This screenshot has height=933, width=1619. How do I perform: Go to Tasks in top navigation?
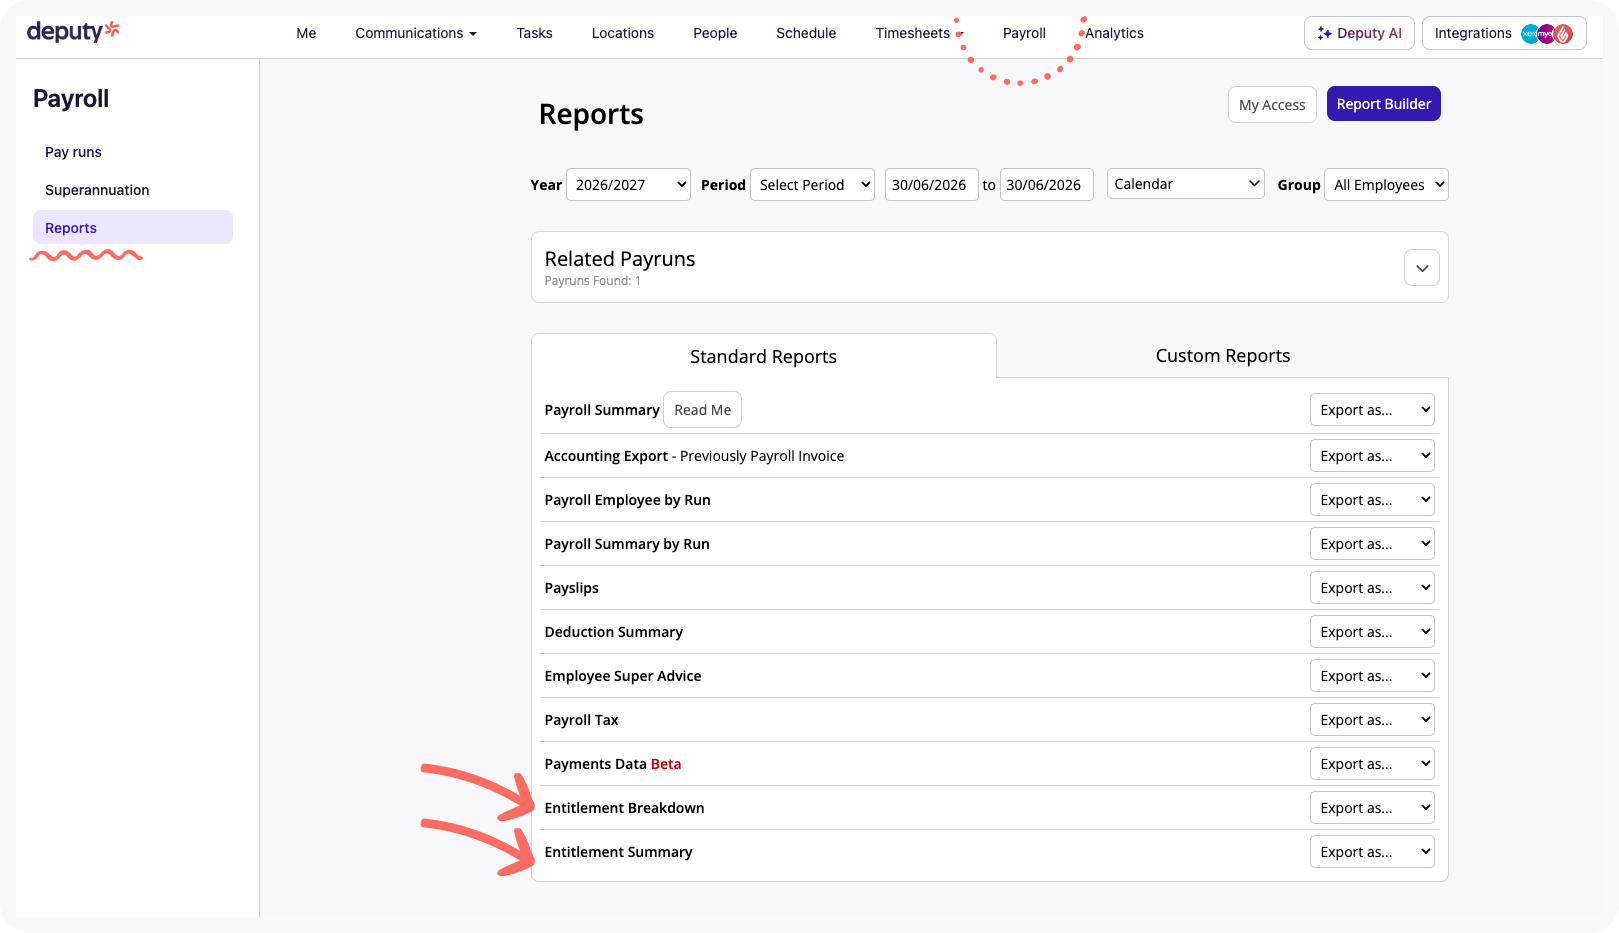pos(534,33)
